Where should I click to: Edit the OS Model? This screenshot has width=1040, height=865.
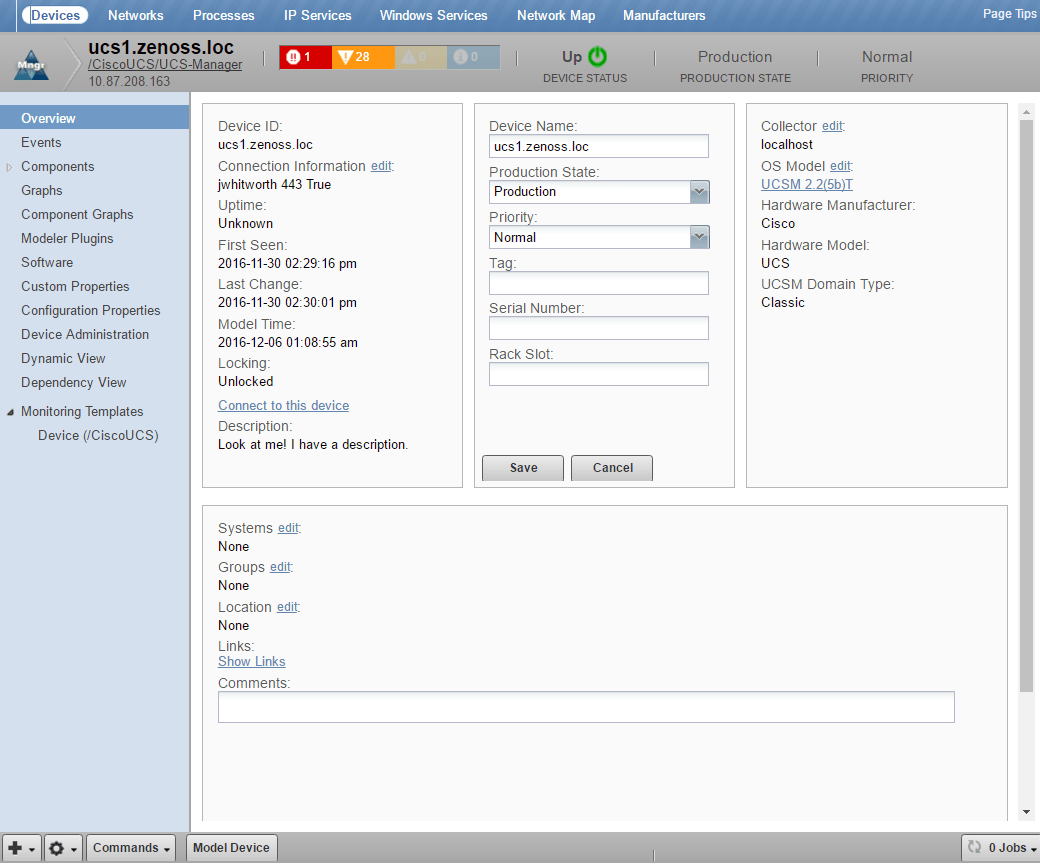pyautogui.click(x=840, y=166)
